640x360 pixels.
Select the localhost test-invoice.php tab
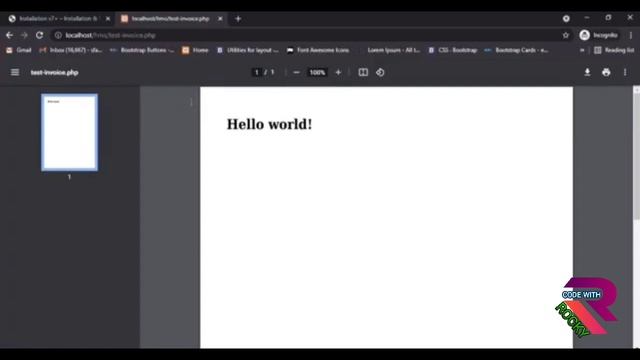(x=171, y=18)
